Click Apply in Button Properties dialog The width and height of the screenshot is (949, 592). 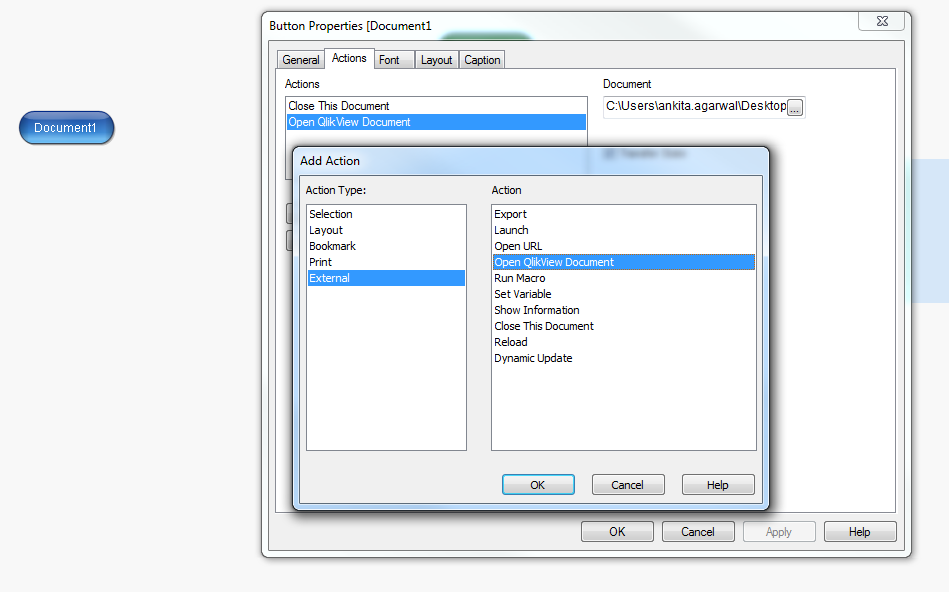779,531
